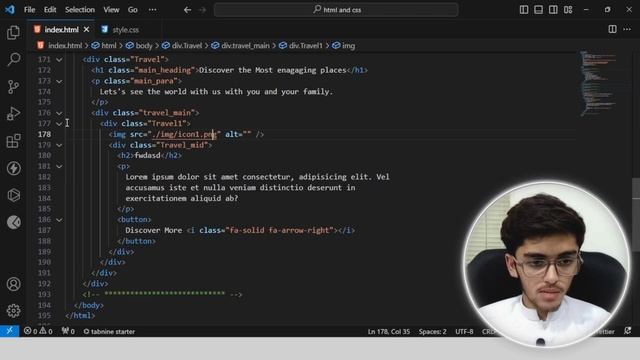Click line number 178 in gutter
Image resolution: width=640 pixels, height=360 pixels.
coord(44,134)
